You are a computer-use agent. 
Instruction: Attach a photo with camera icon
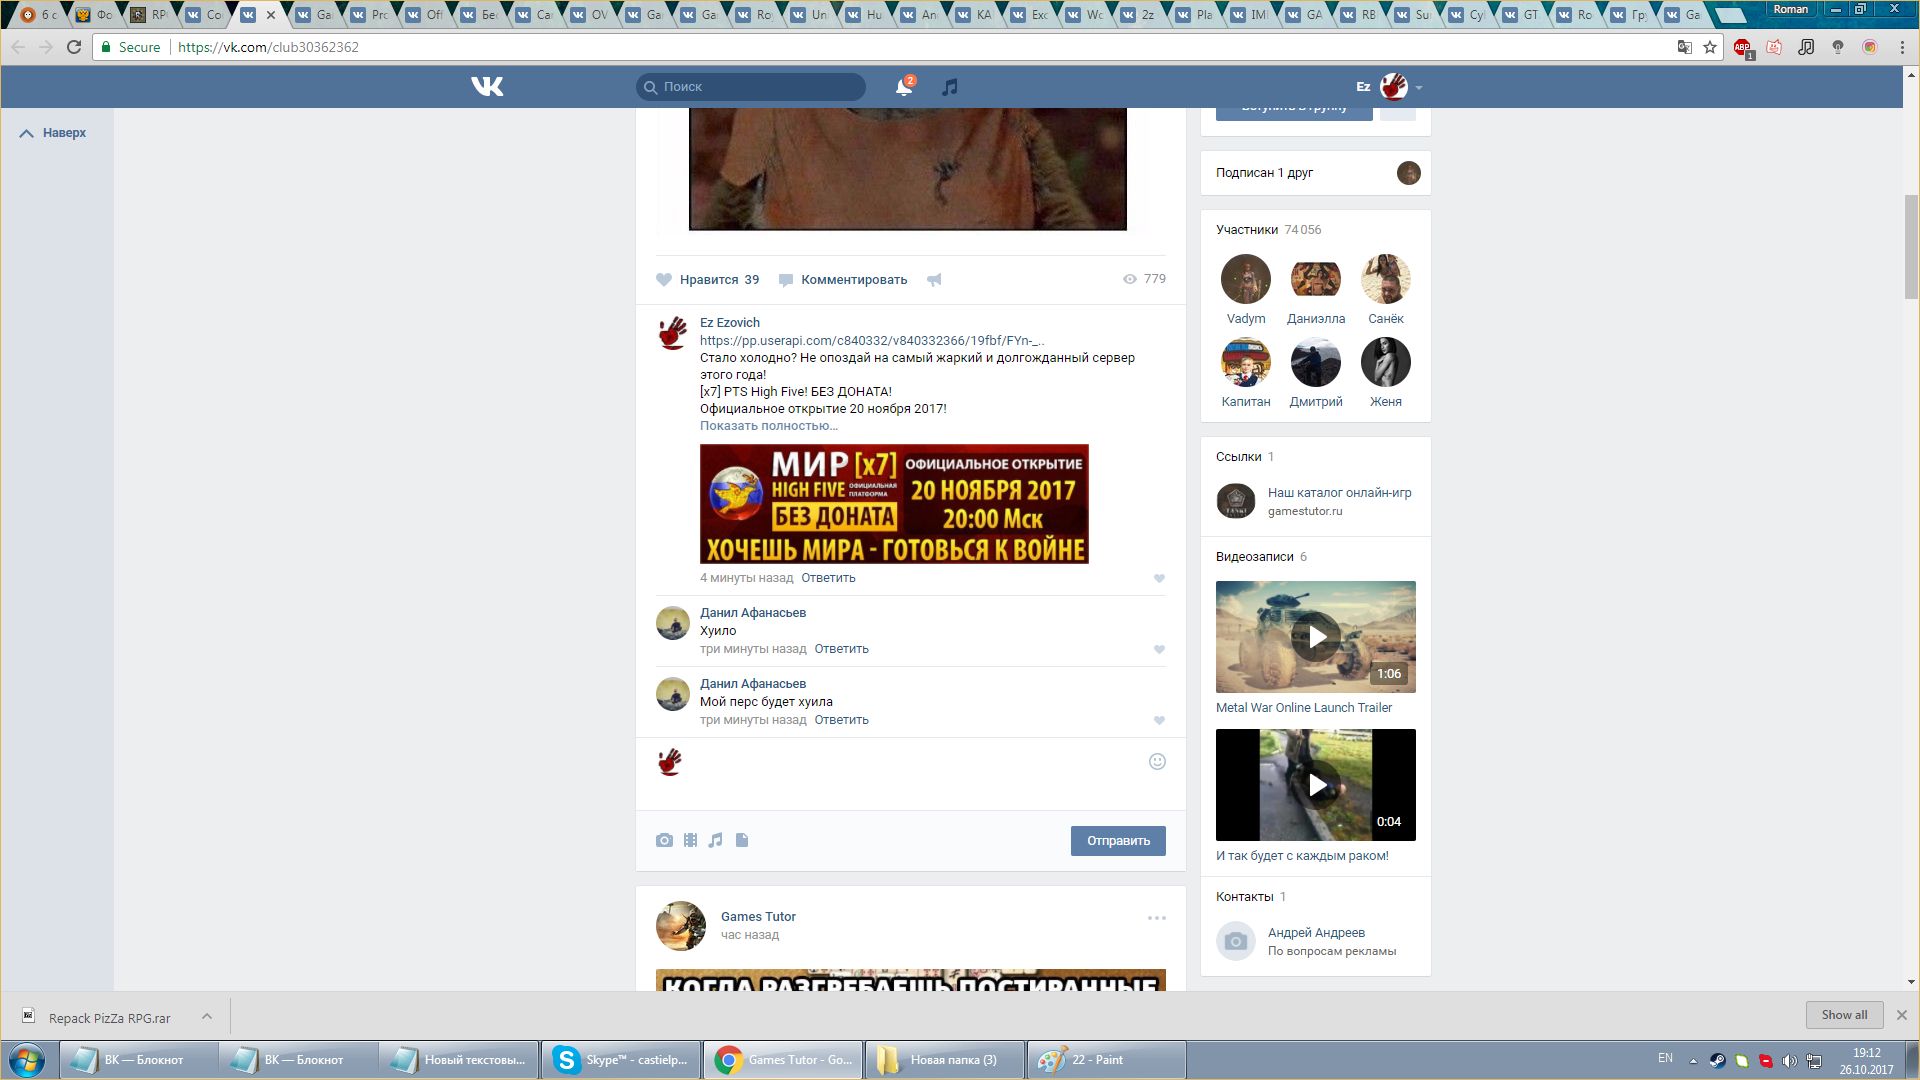pos(664,841)
